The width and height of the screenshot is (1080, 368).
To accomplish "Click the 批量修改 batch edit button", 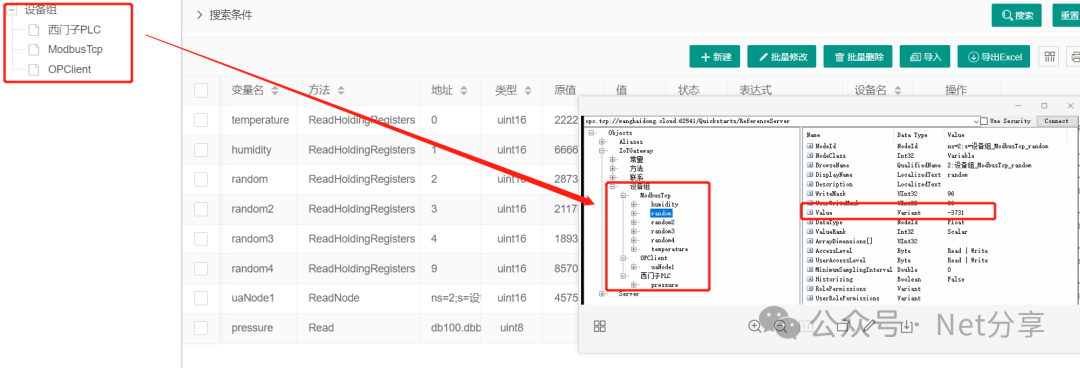I will point(782,57).
